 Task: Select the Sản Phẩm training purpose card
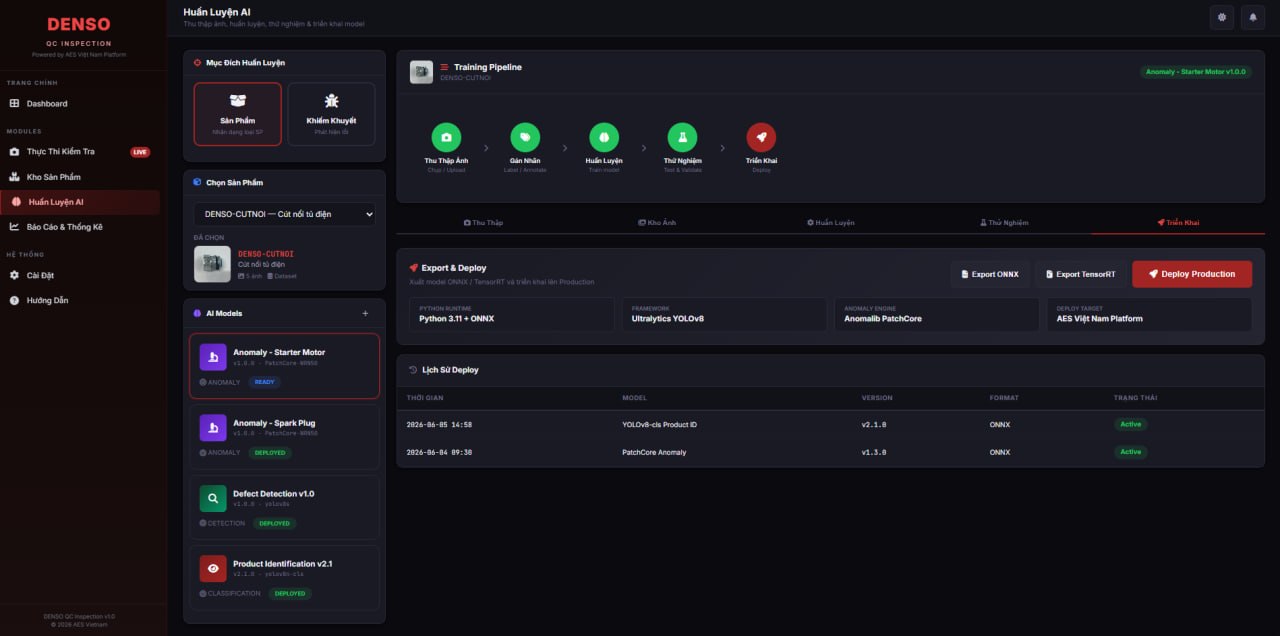[238, 114]
